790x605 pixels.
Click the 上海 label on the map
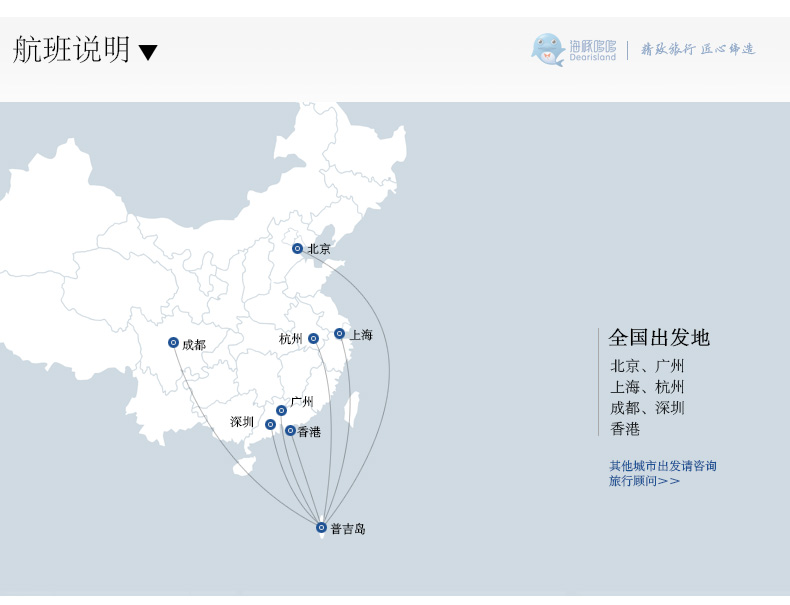click(361, 335)
